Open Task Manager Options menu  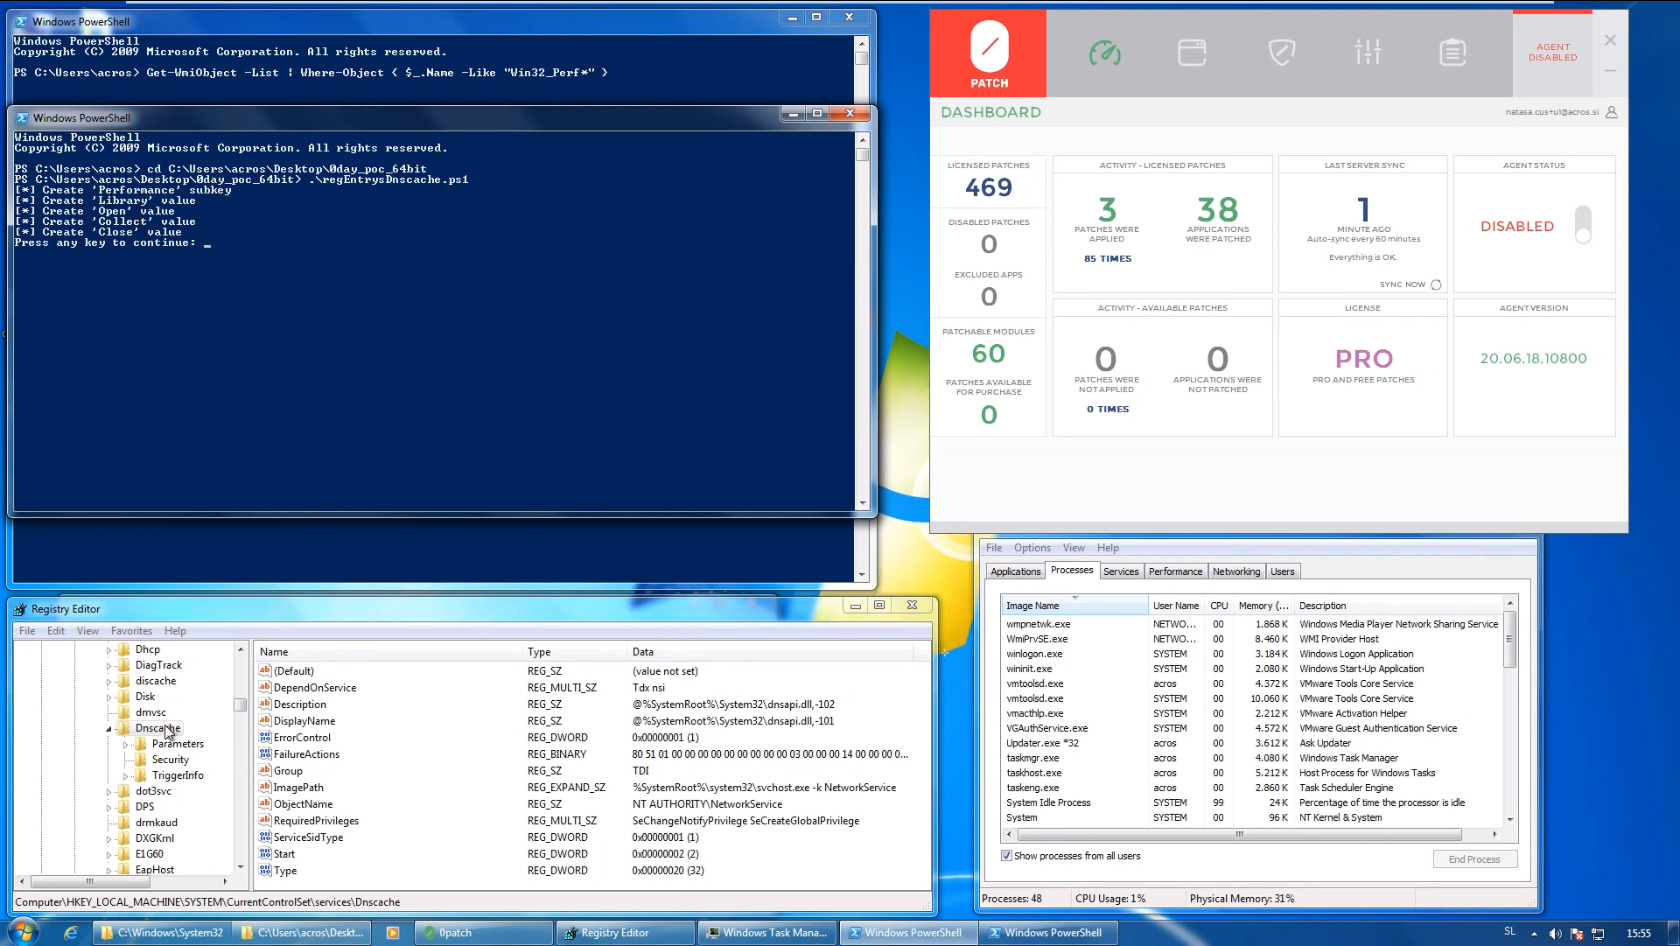(x=1032, y=548)
